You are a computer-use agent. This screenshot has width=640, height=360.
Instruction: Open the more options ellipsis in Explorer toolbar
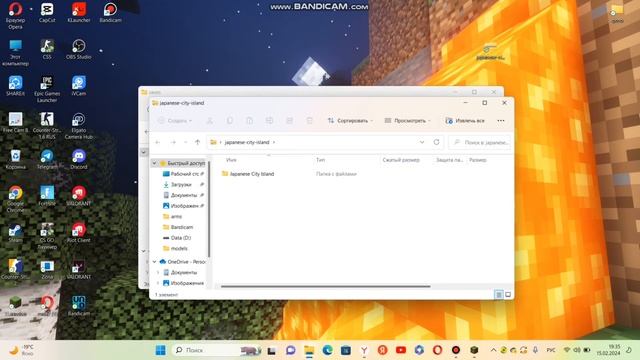[x=501, y=120]
